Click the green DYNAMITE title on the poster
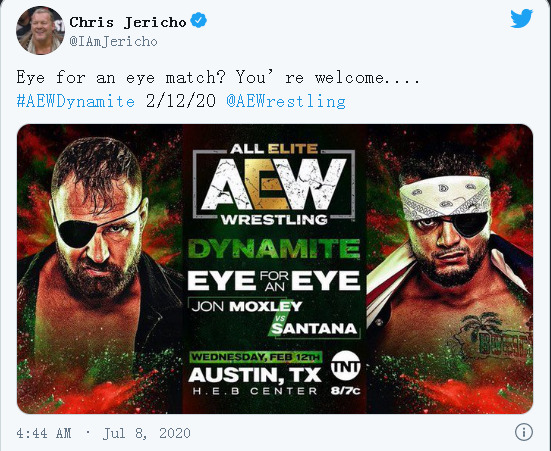This screenshot has width=551, height=451. (274, 249)
